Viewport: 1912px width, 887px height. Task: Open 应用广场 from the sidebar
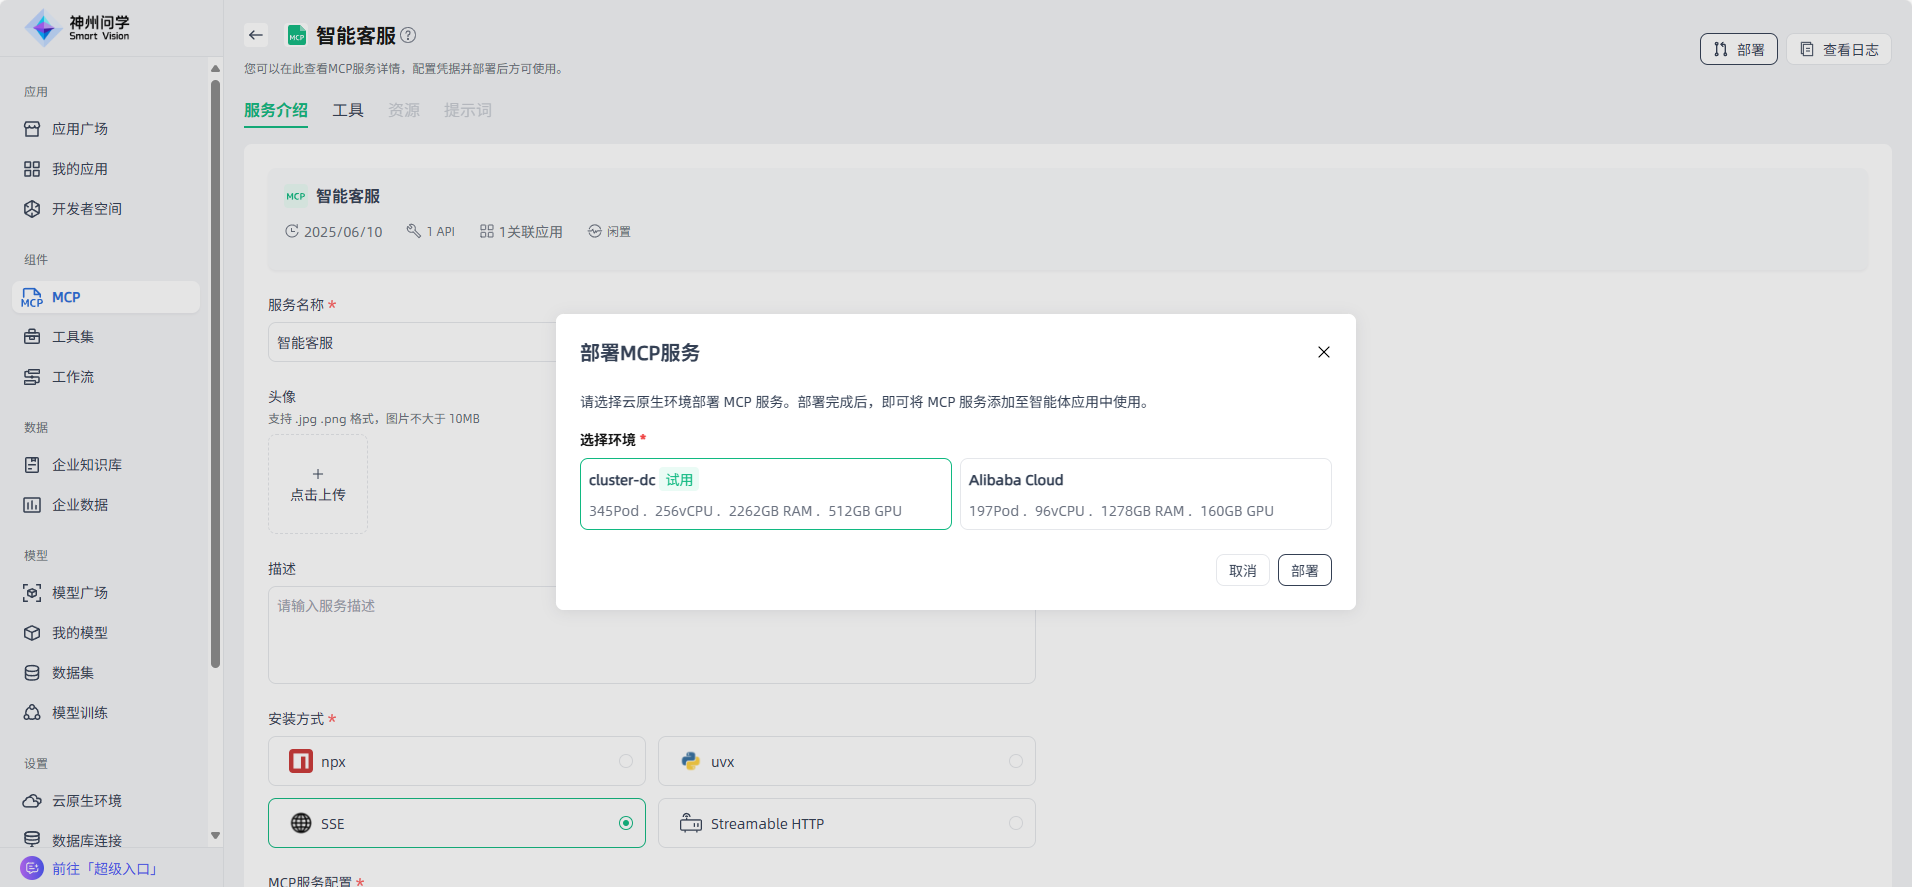click(x=80, y=129)
